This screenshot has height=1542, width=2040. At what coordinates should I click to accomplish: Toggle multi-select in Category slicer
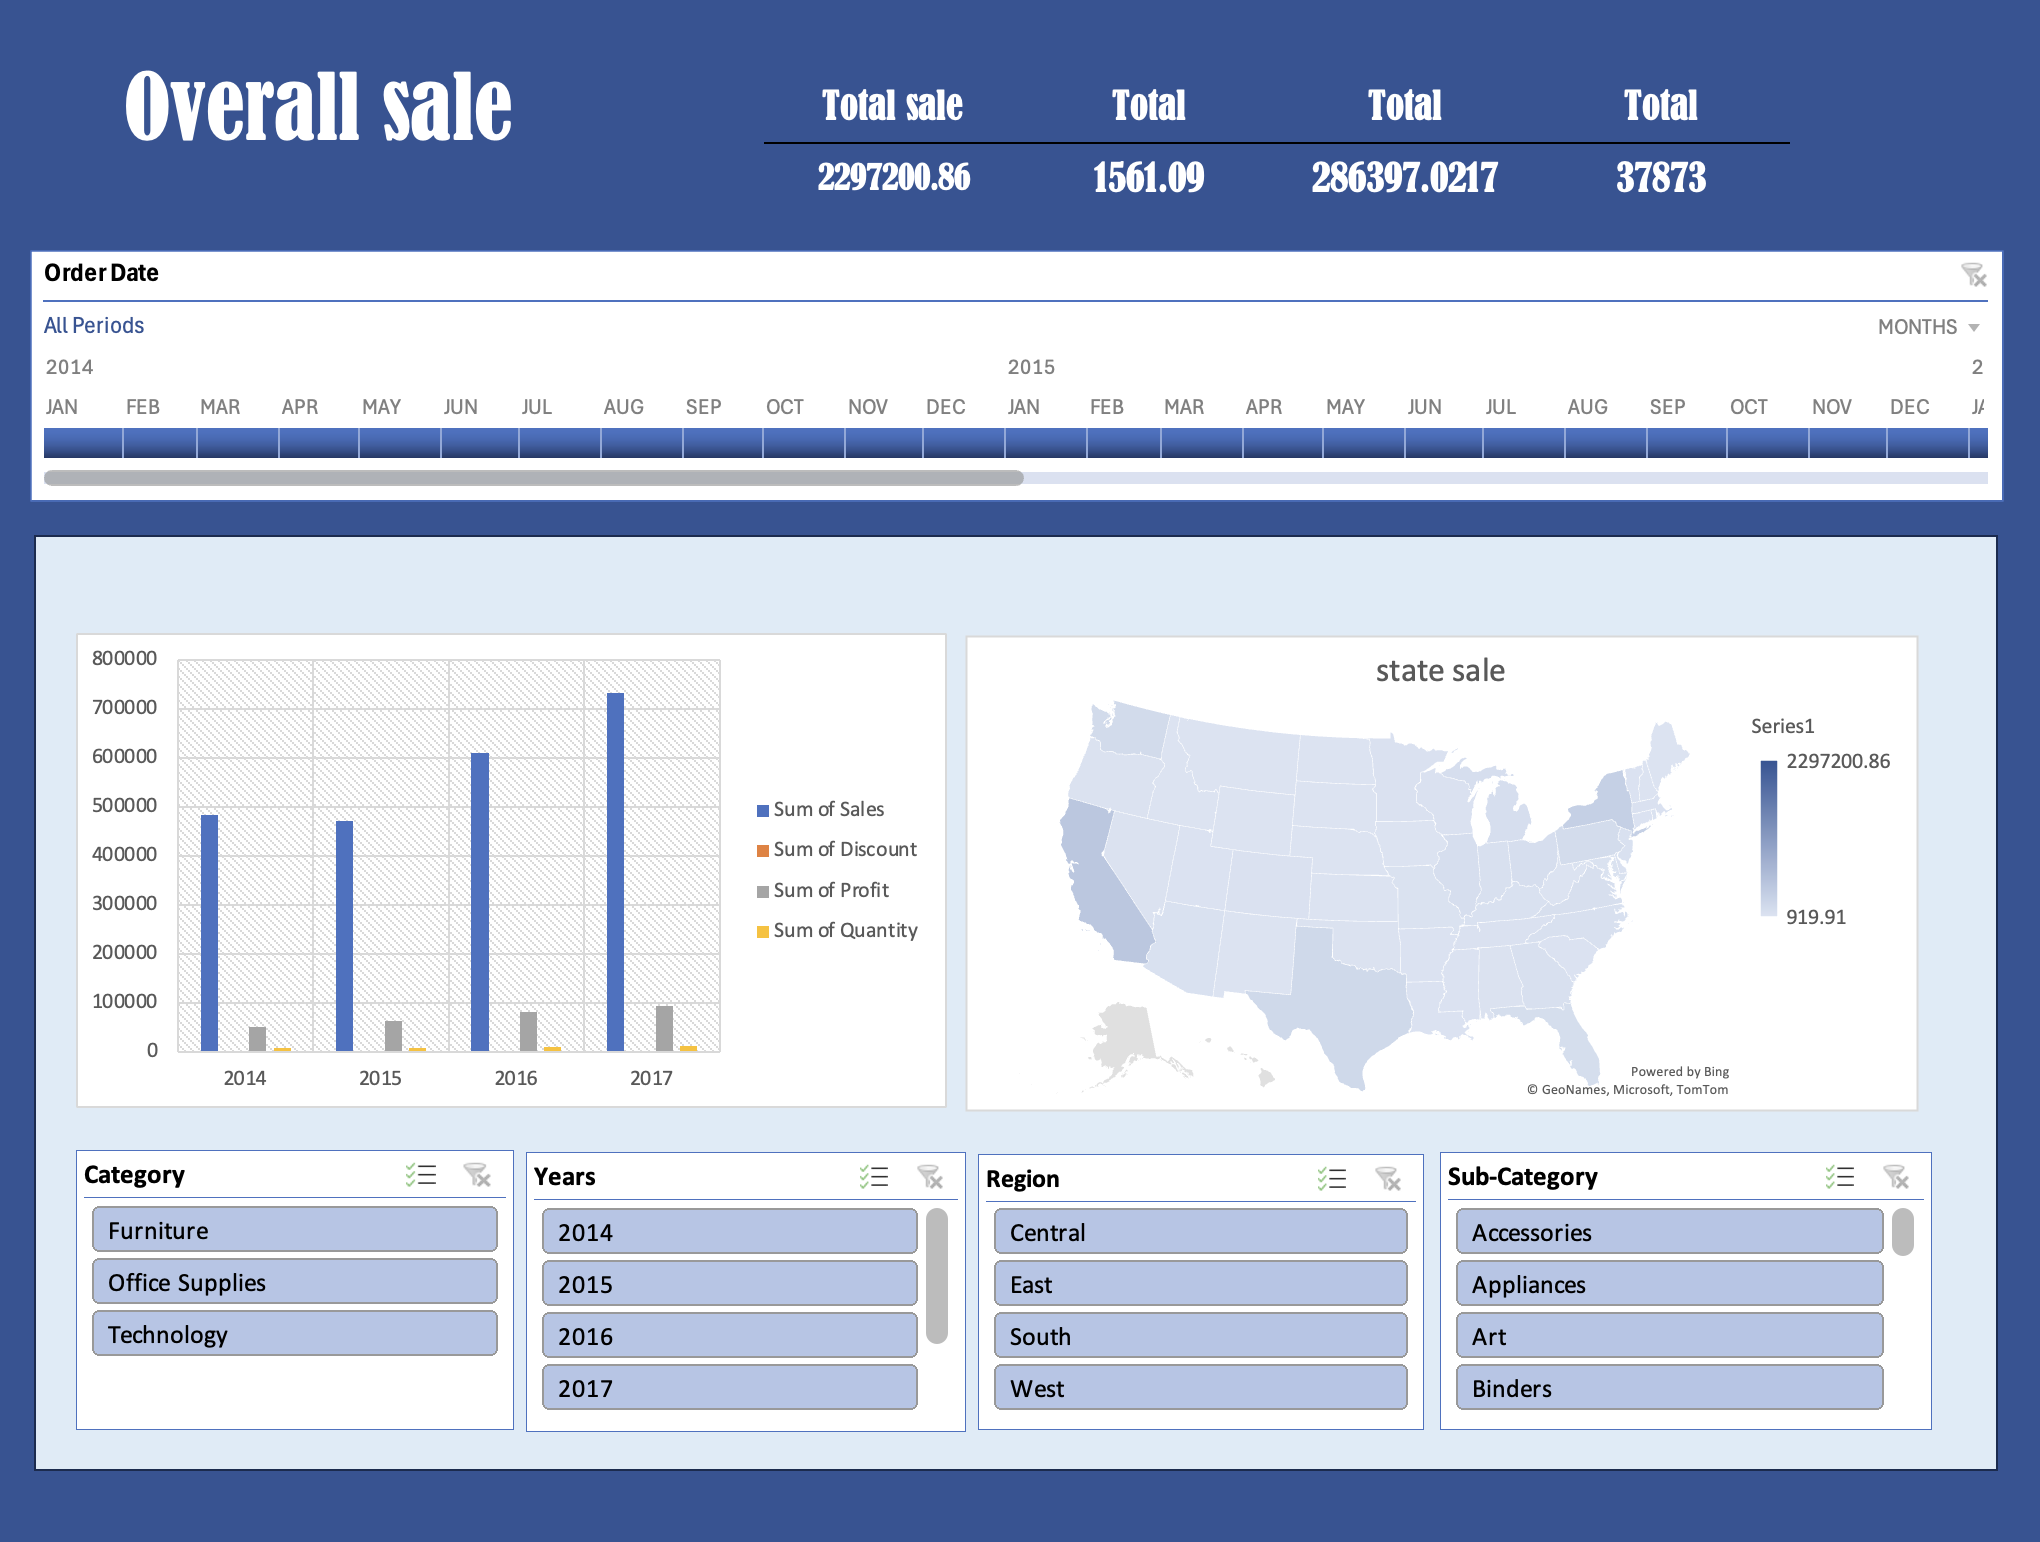(x=421, y=1175)
